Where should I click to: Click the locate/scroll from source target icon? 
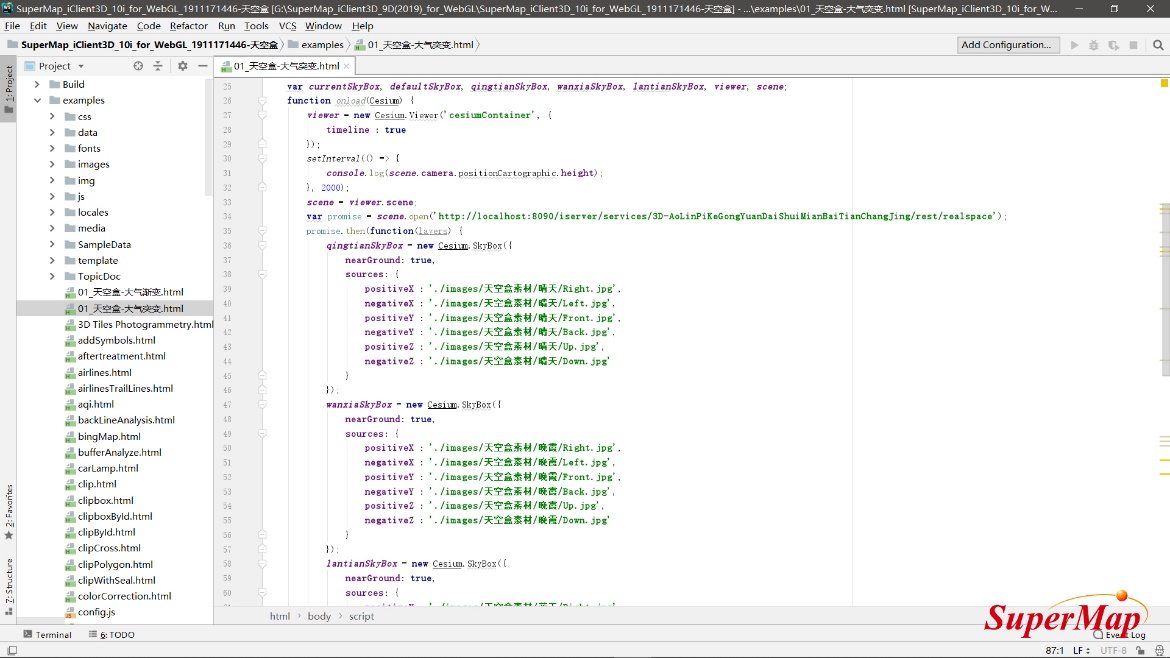click(x=138, y=66)
